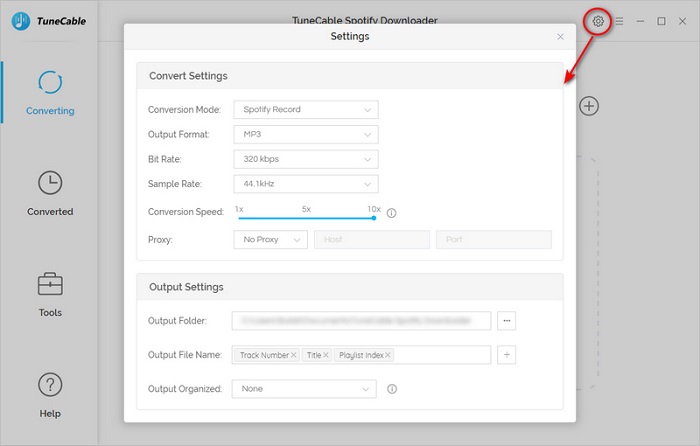Browse for output folder with ellipsis button
Image resolution: width=700 pixels, height=446 pixels.
[507, 321]
